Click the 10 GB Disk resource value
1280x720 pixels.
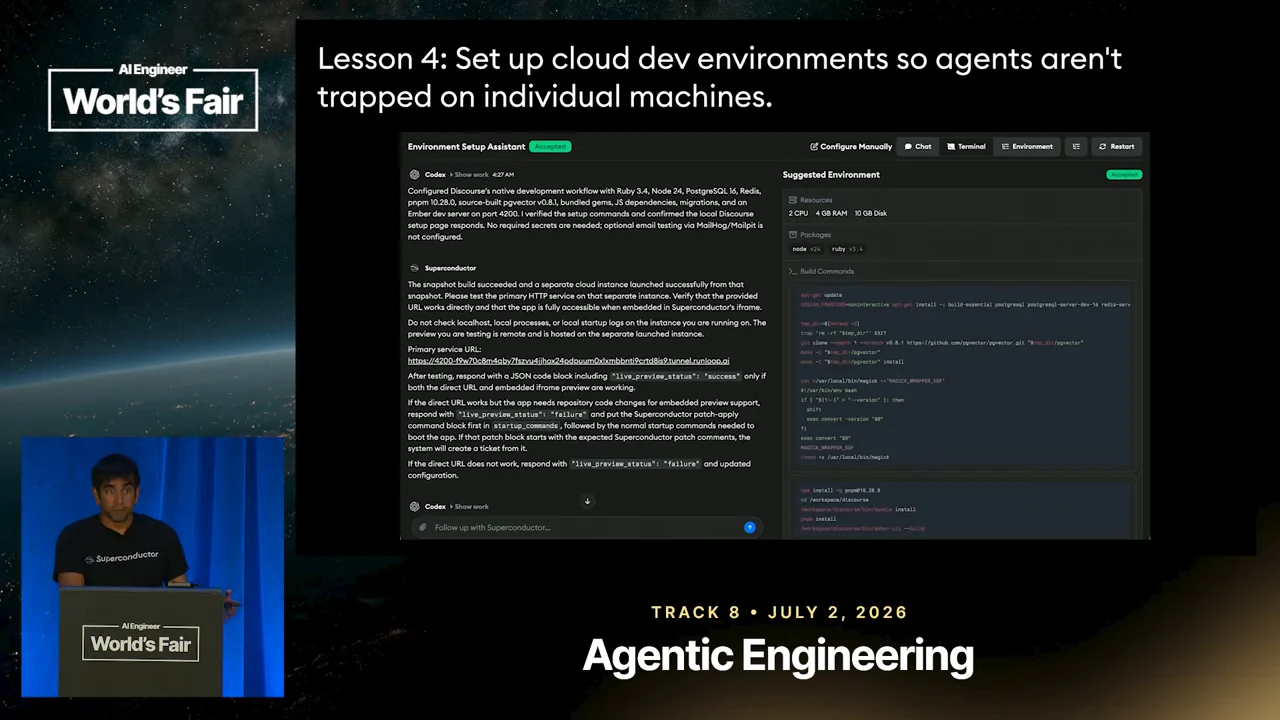870,213
